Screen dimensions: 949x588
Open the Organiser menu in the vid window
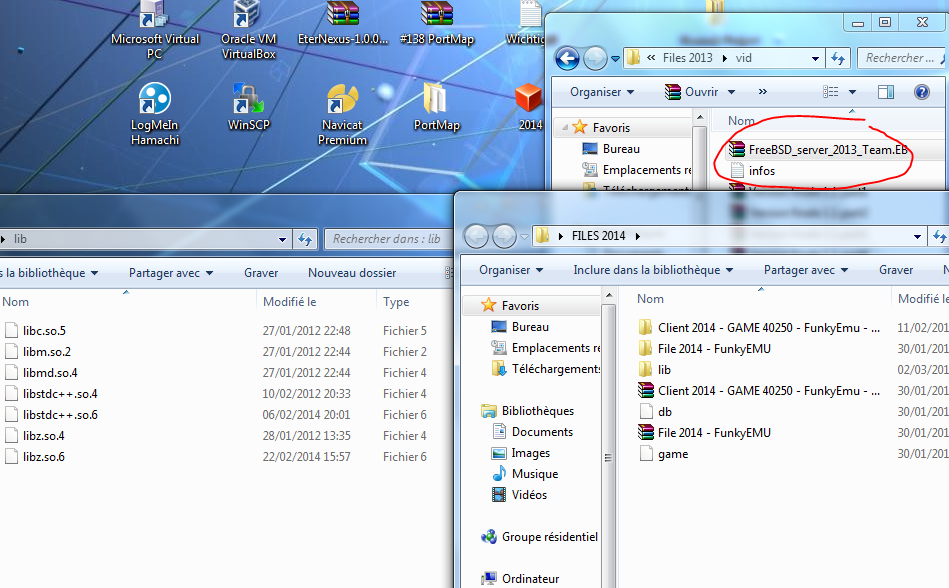(602, 92)
